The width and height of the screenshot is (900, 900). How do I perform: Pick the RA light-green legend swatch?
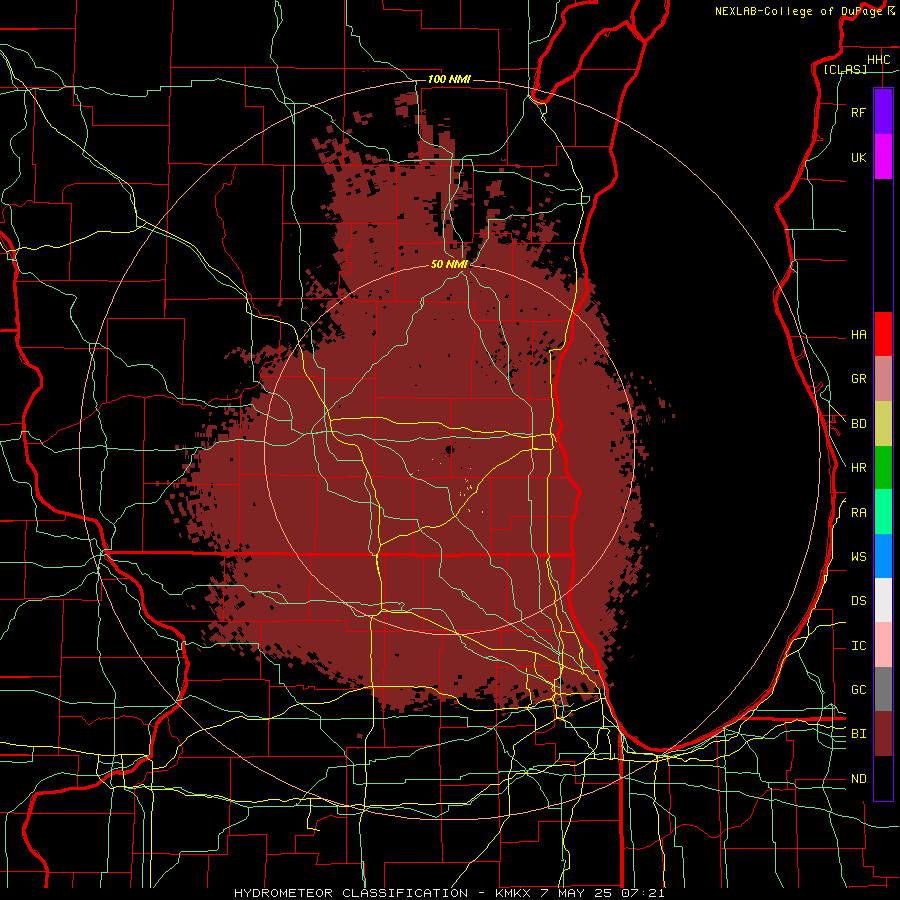point(883,512)
